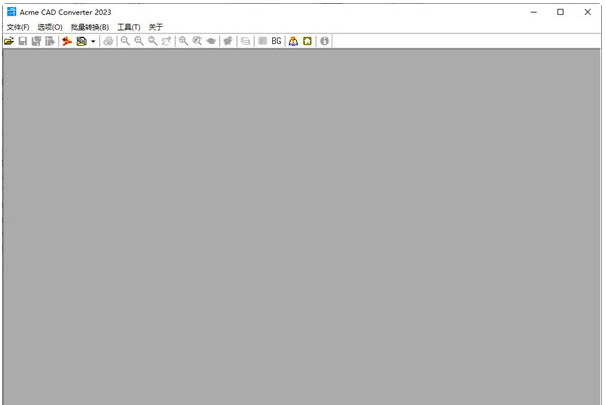
Task: Click the yellow-gray batch convert icon
Action: [81, 41]
